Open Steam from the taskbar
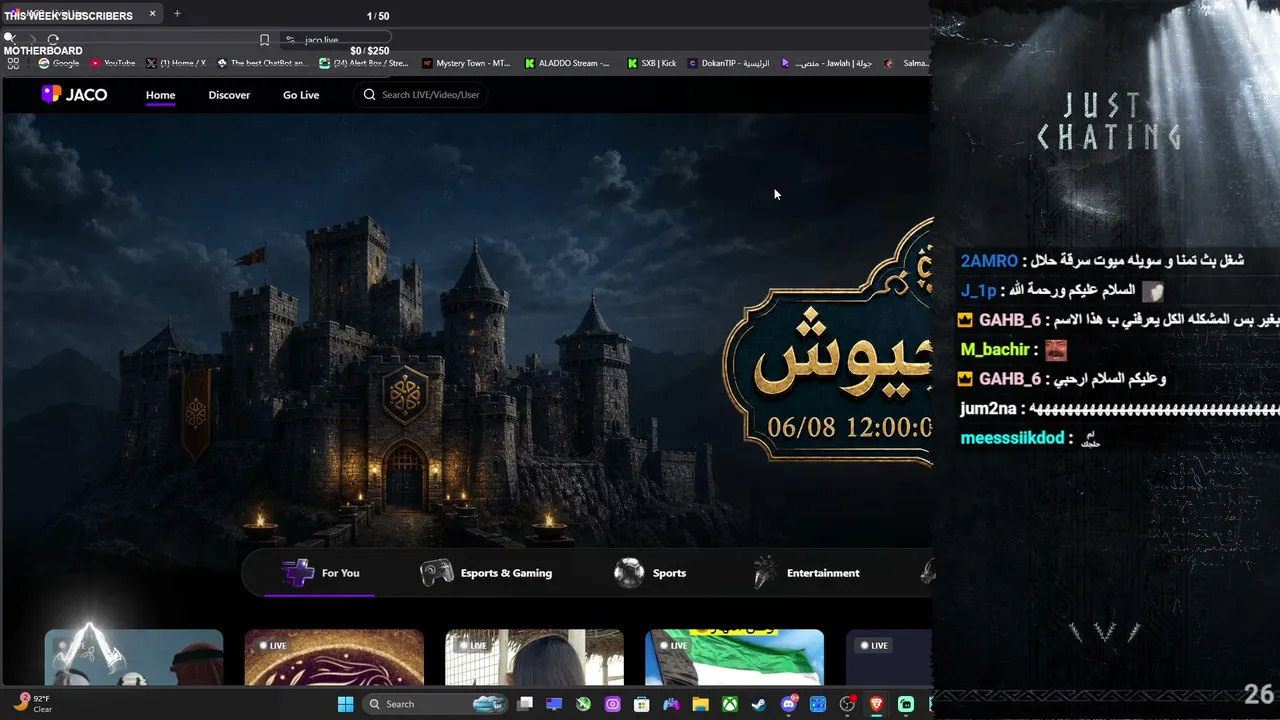The height and width of the screenshot is (720, 1280). point(759,704)
